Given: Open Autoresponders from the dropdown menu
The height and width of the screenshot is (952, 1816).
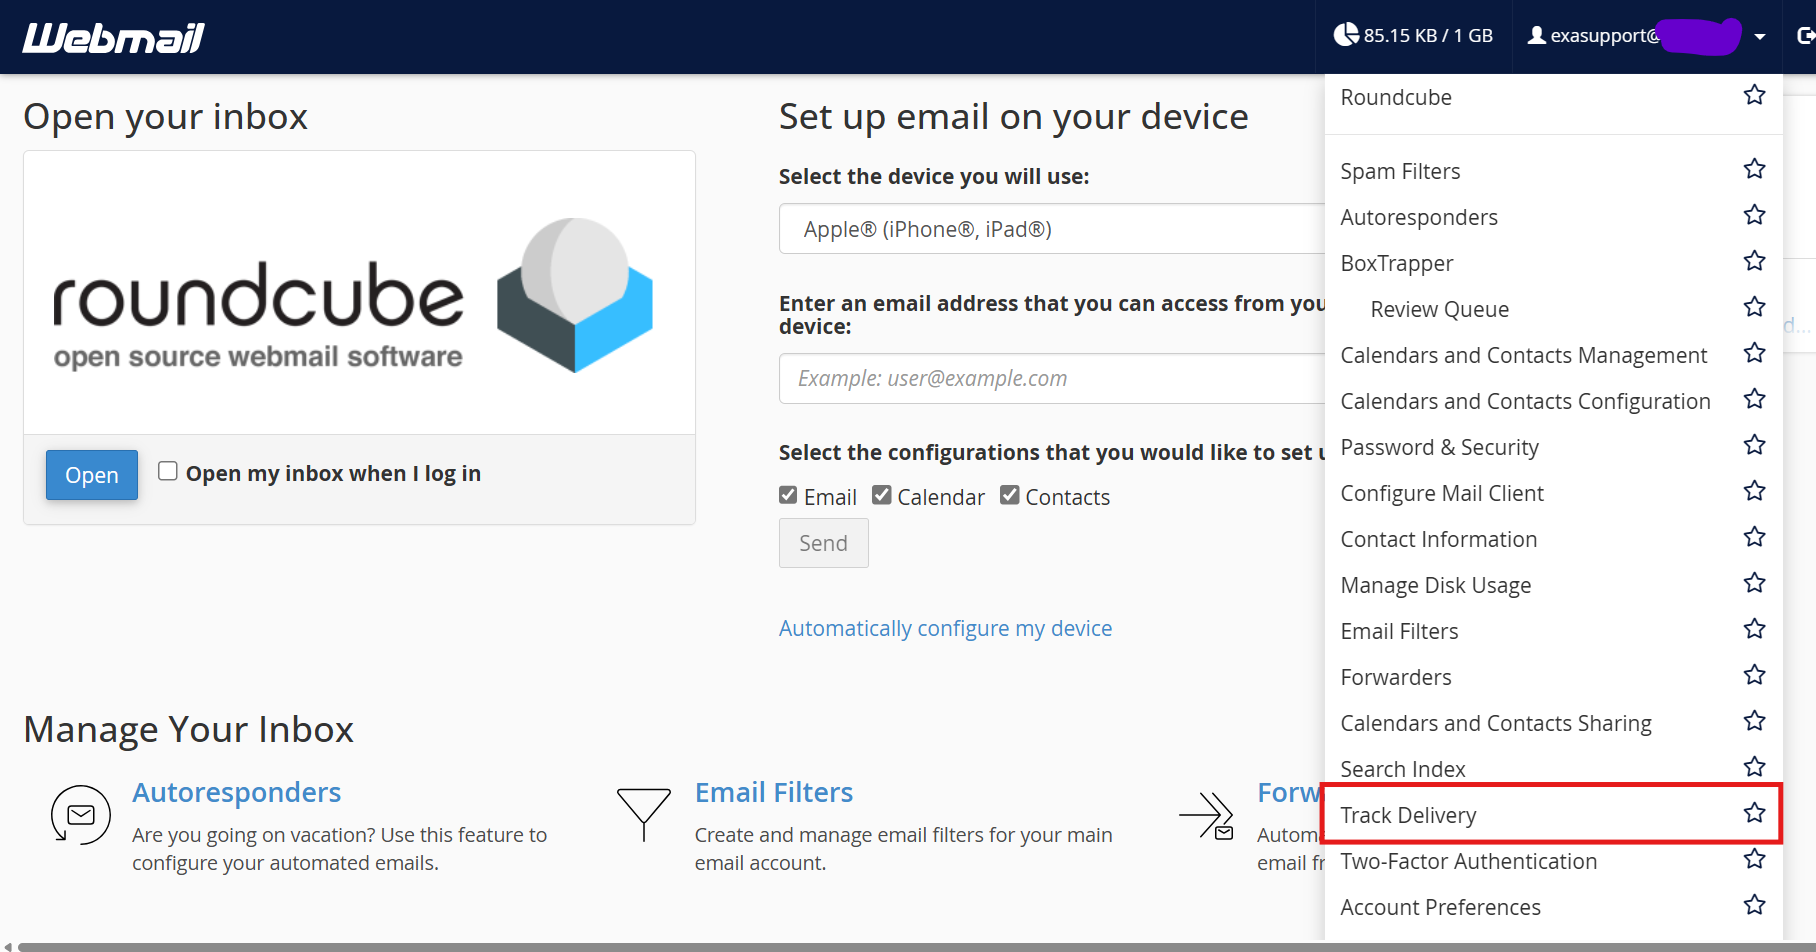Looking at the screenshot, I should click(x=1419, y=217).
